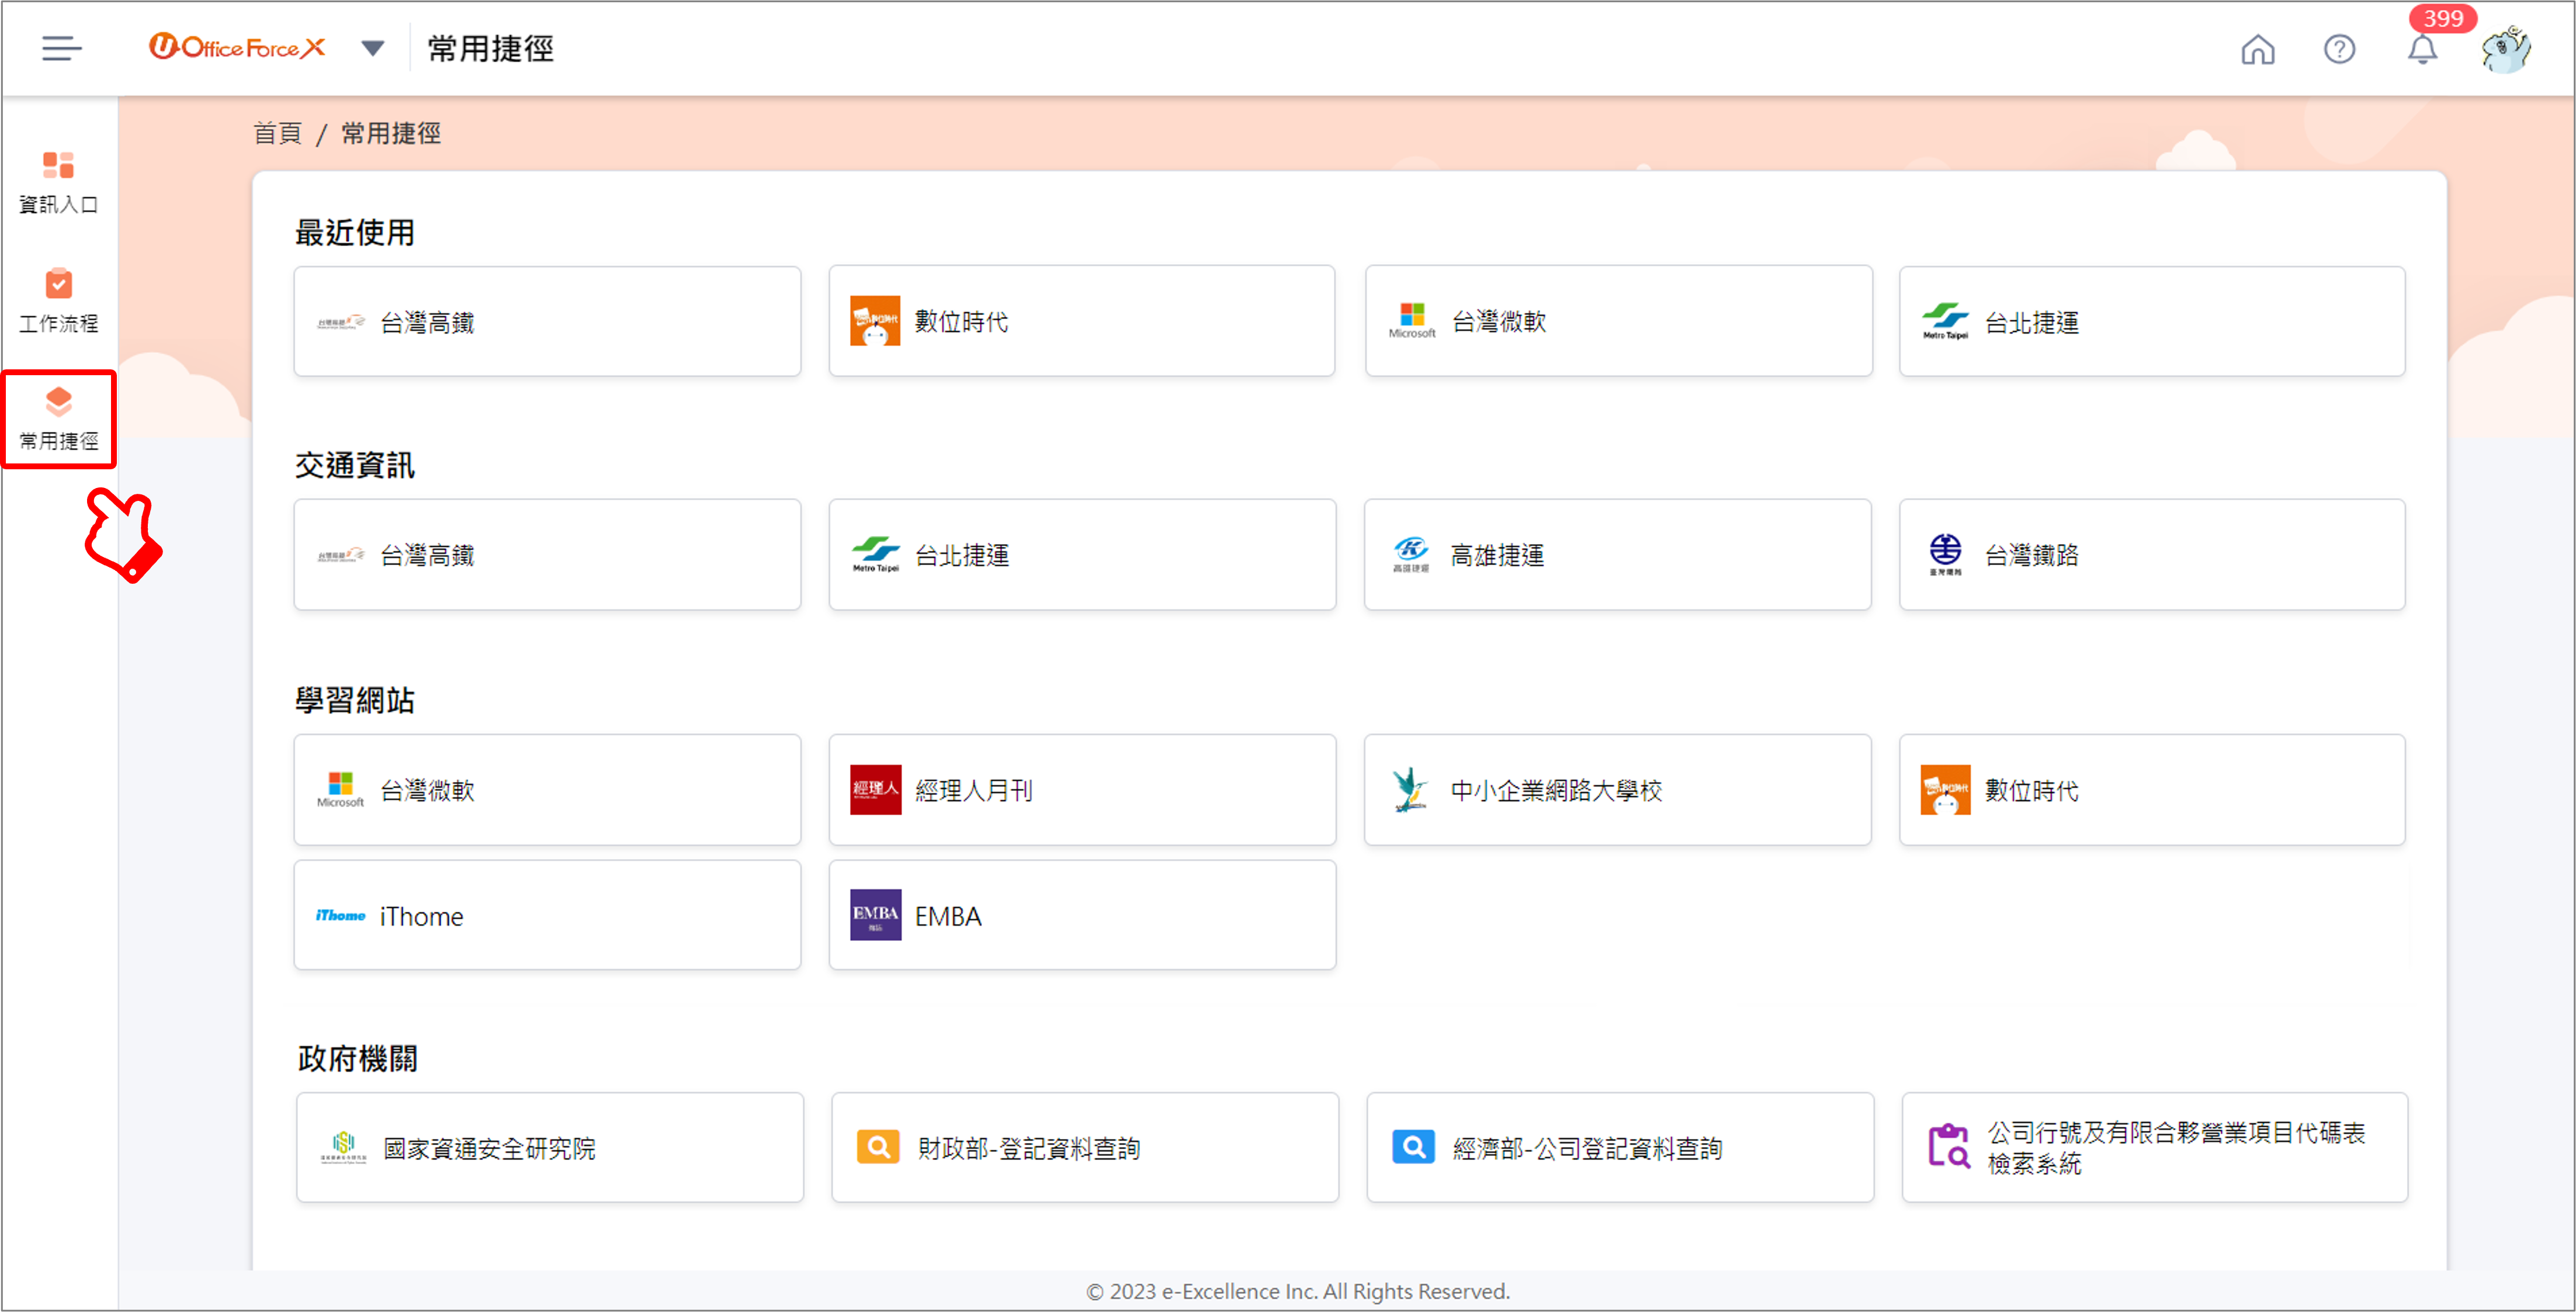Open 台灣微軟 card under 最近使用

[1618, 321]
